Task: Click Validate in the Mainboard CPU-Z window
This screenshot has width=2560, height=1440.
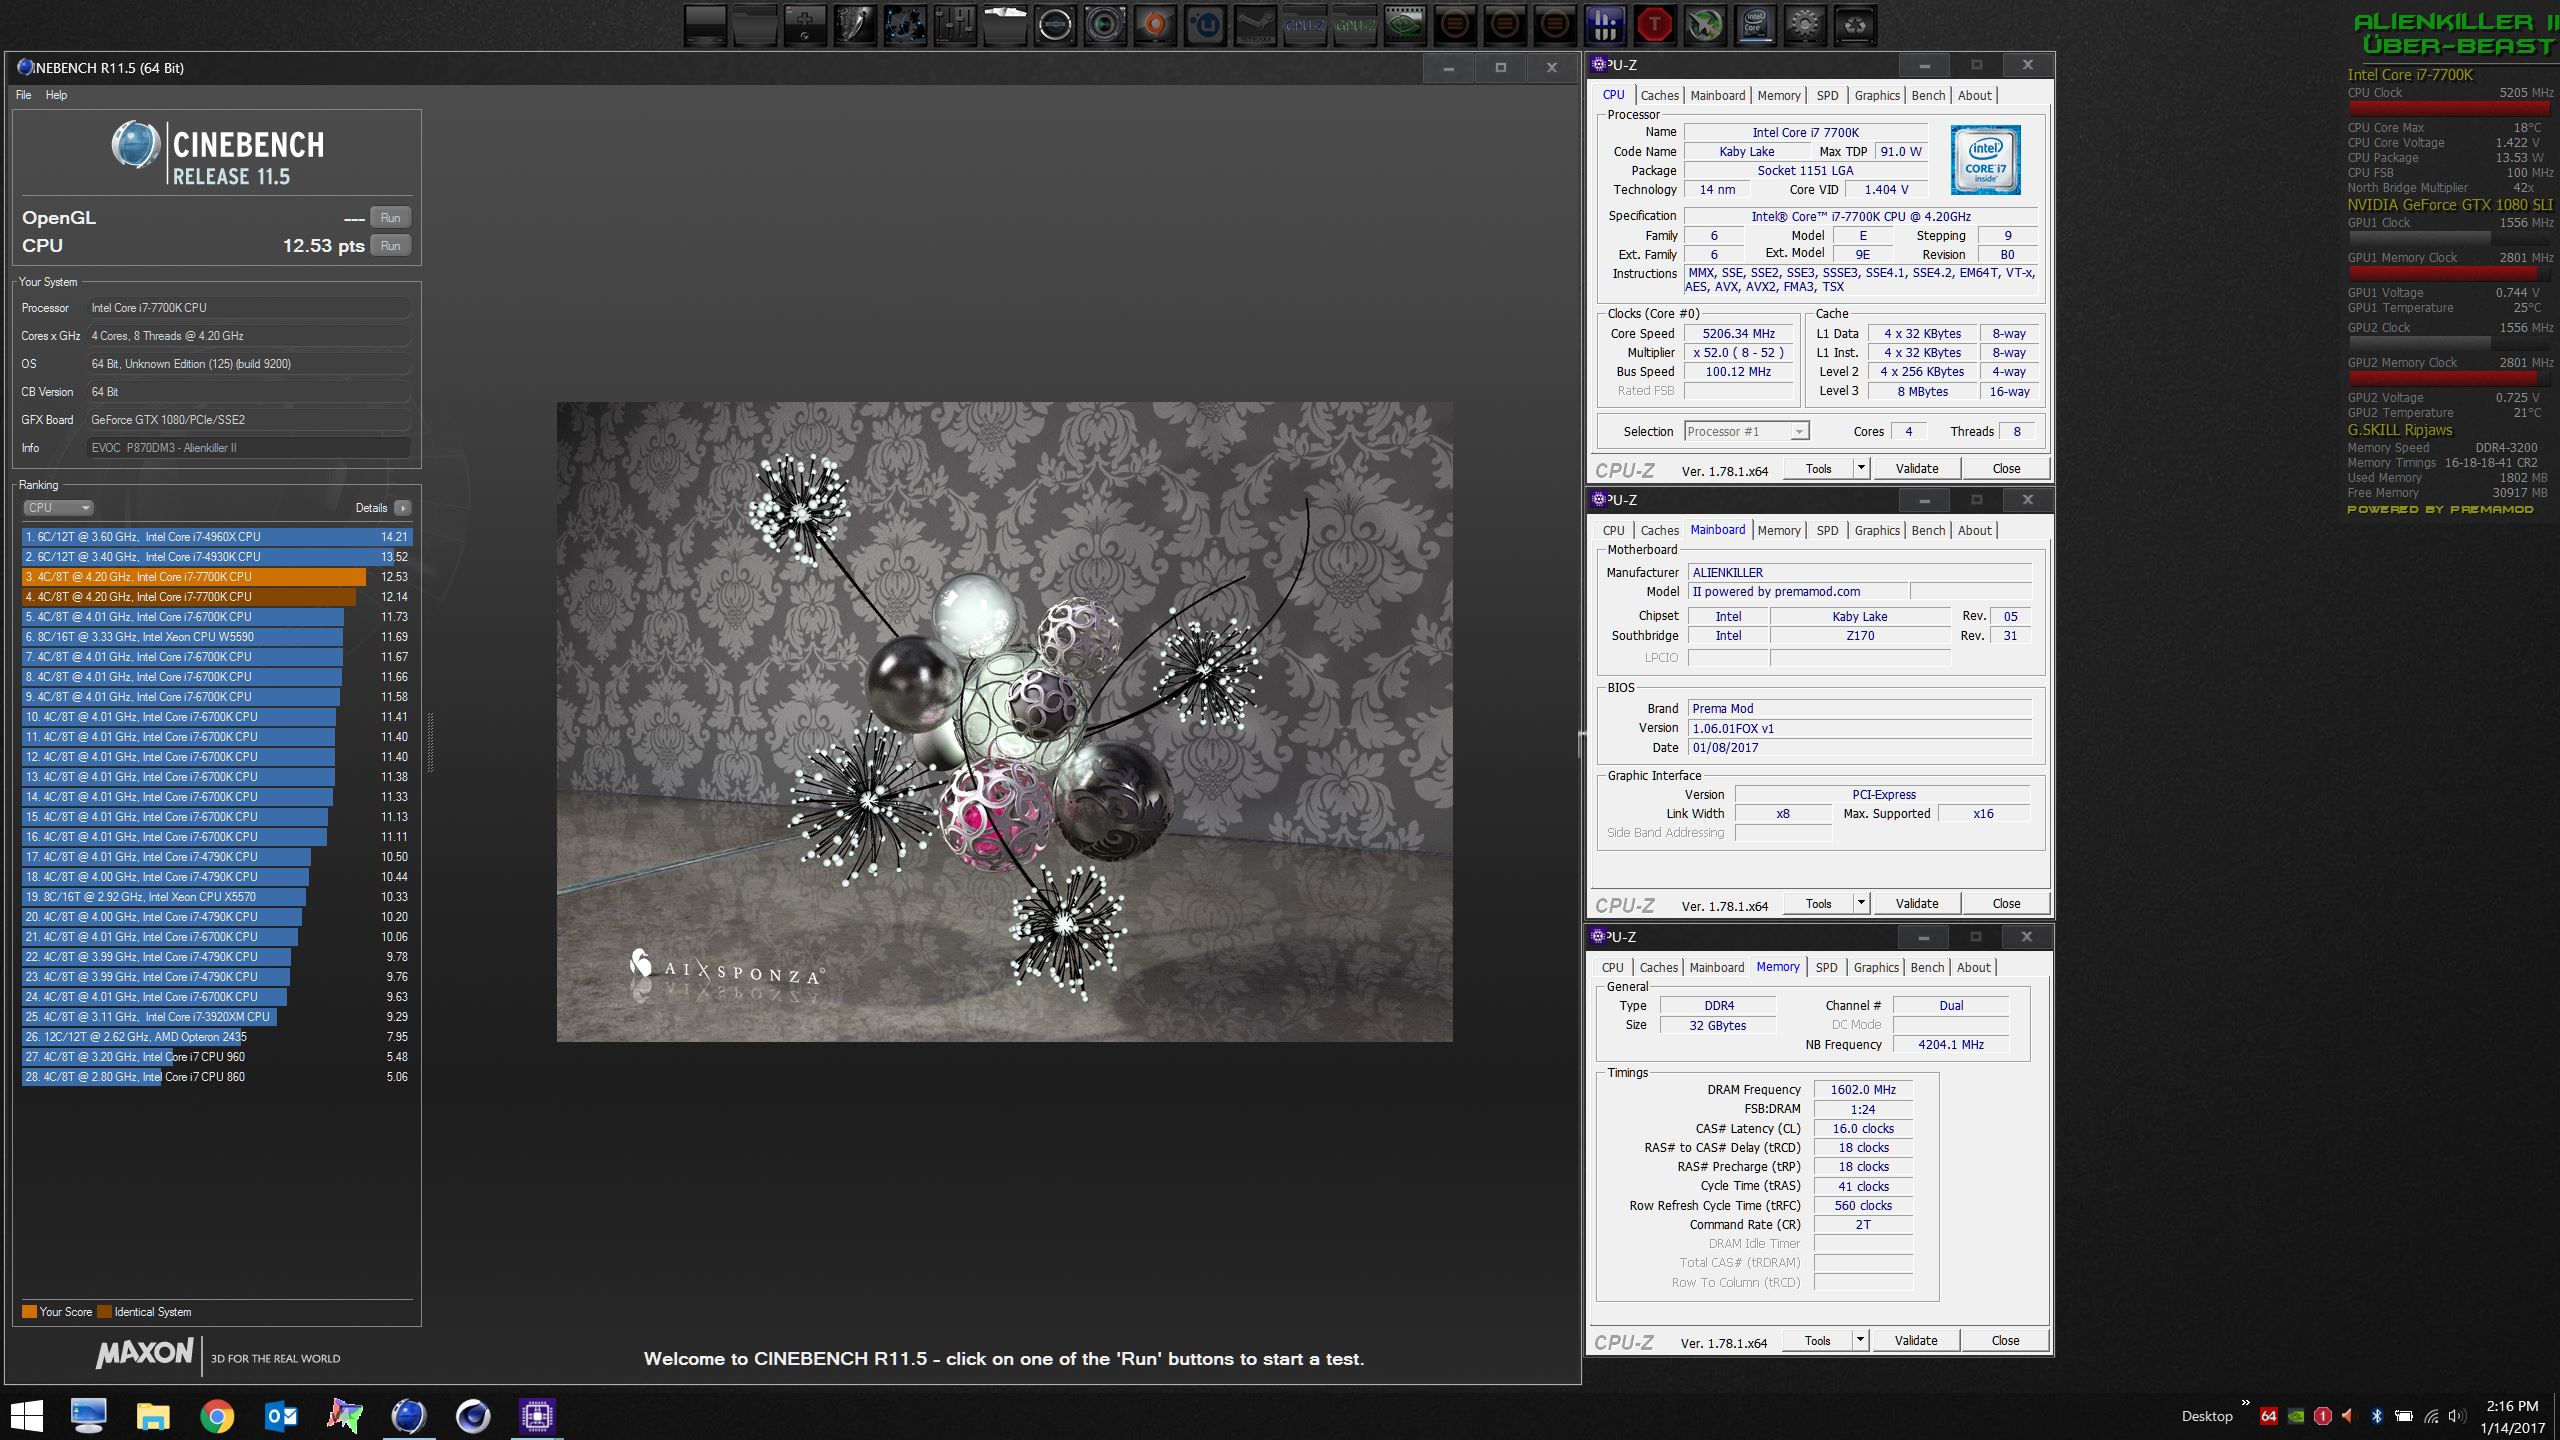Action: [x=1916, y=904]
